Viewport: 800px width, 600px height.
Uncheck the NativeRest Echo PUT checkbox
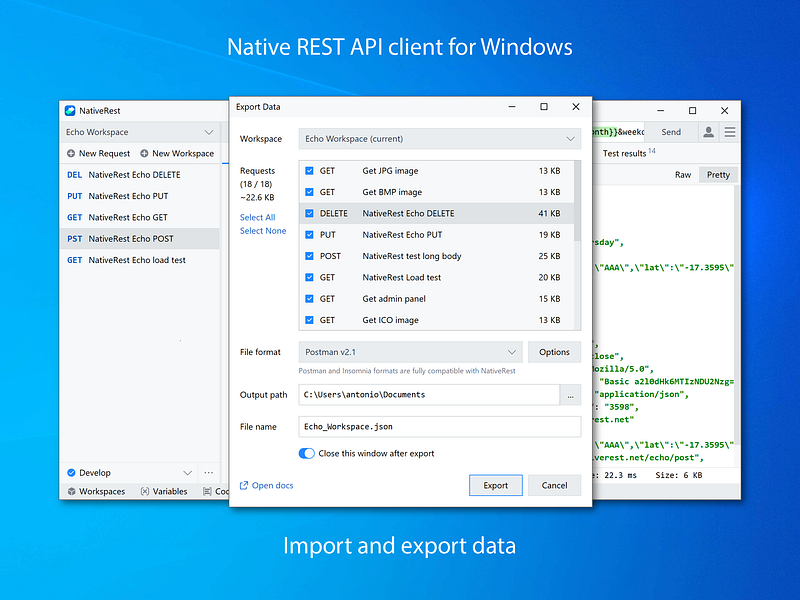tap(309, 235)
